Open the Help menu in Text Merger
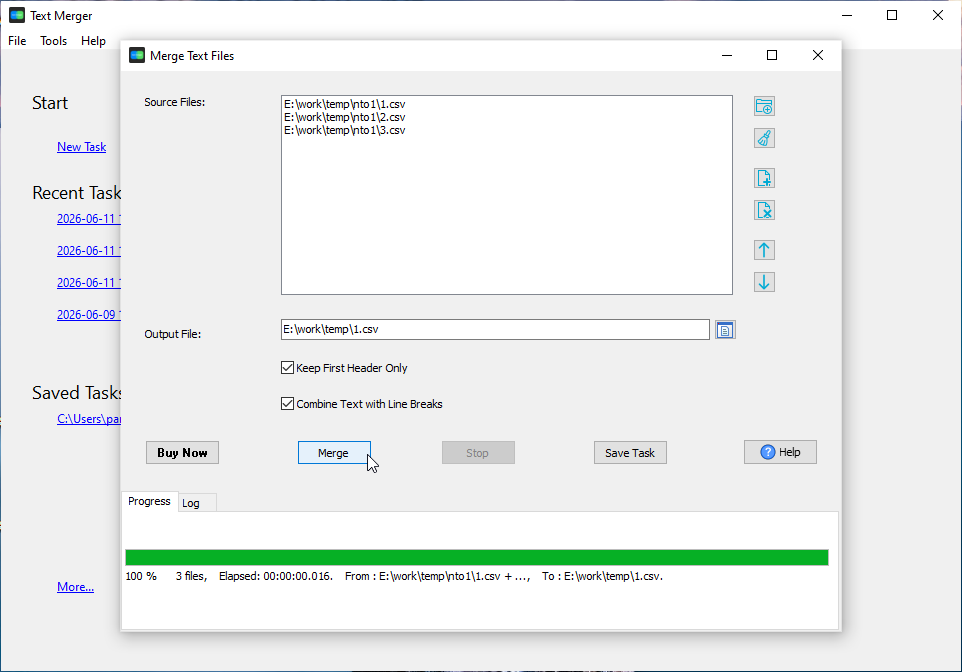Image resolution: width=962 pixels, height=672 pixels. [93, 41]
